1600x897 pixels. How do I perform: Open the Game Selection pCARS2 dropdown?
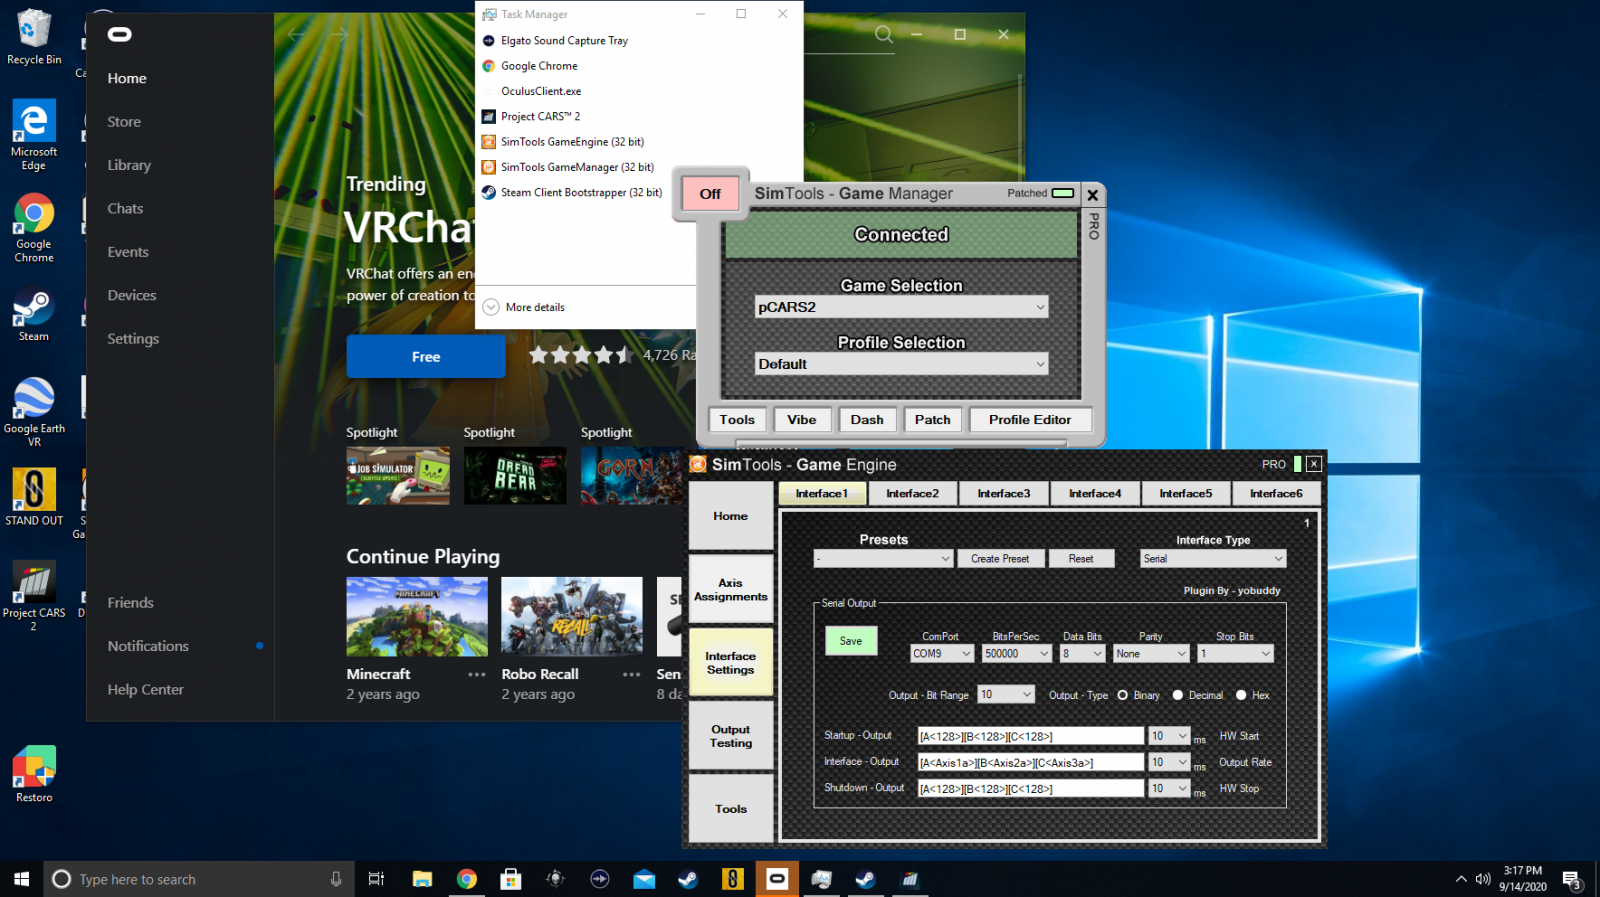(902, 307)
